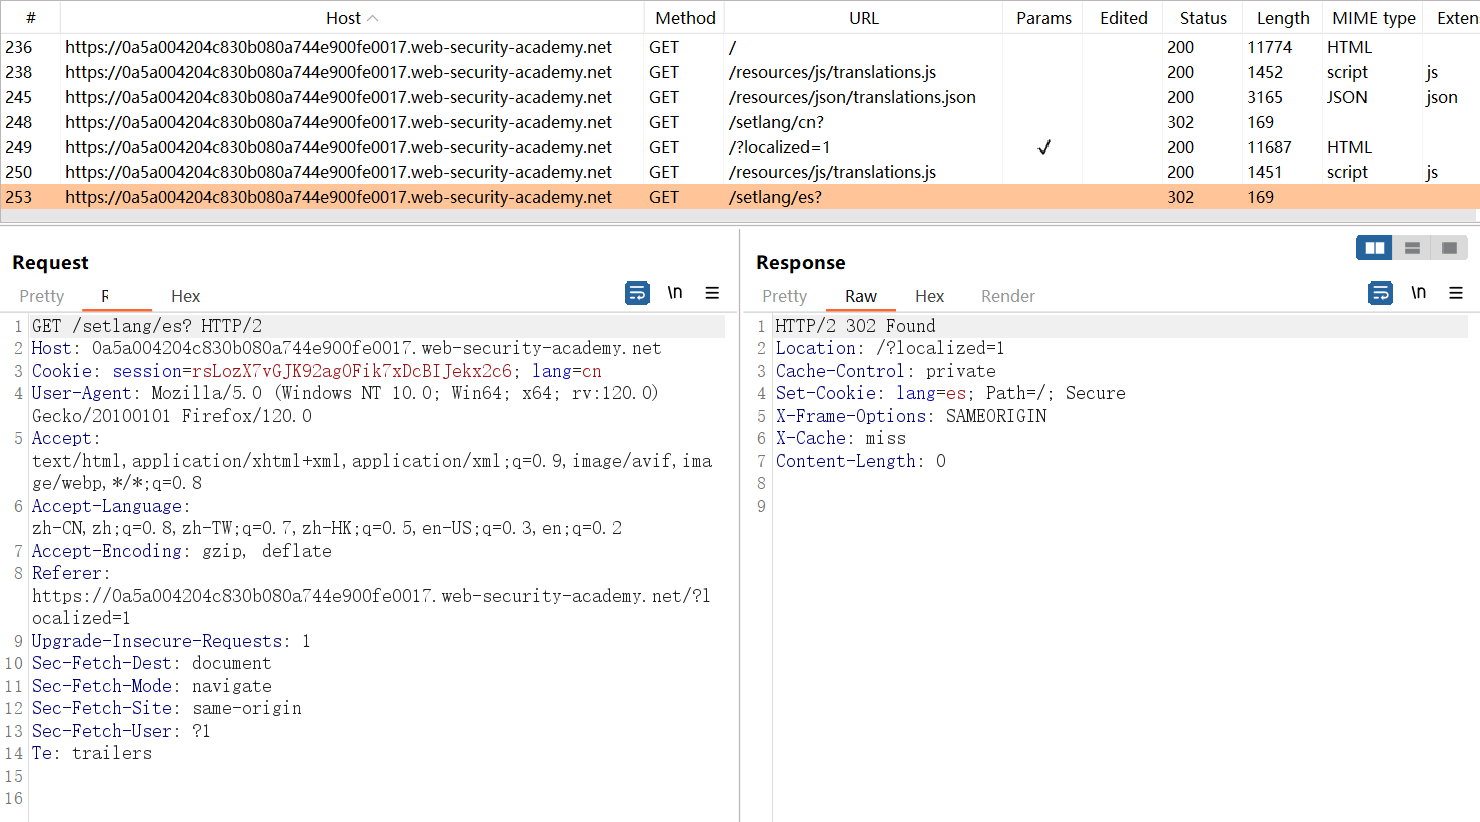
Task: Switch to side-by-side split layout
Action: [1374, 248]
